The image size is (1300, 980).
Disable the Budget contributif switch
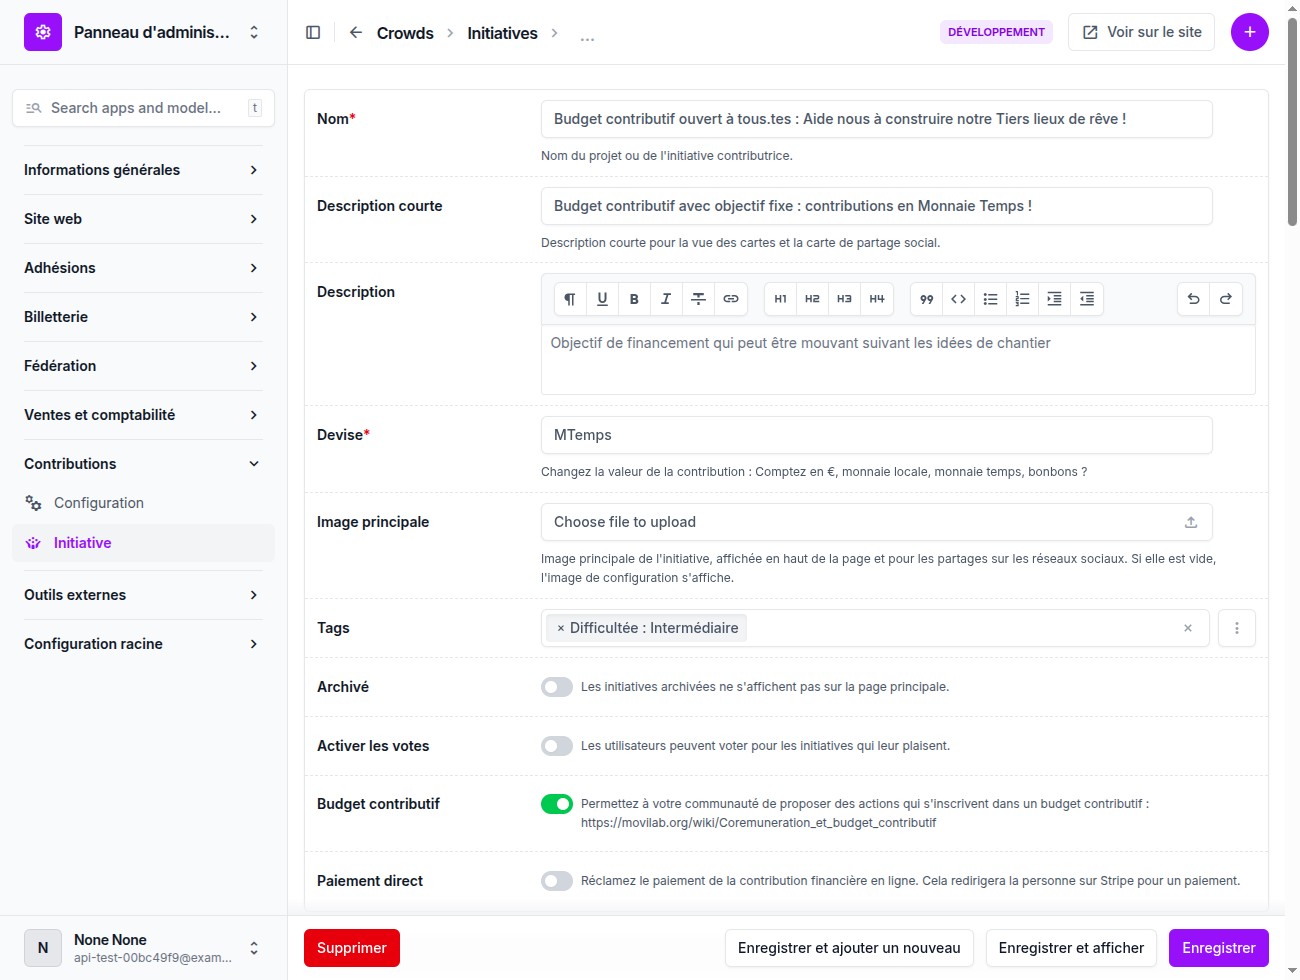click(x=557, y=804)
